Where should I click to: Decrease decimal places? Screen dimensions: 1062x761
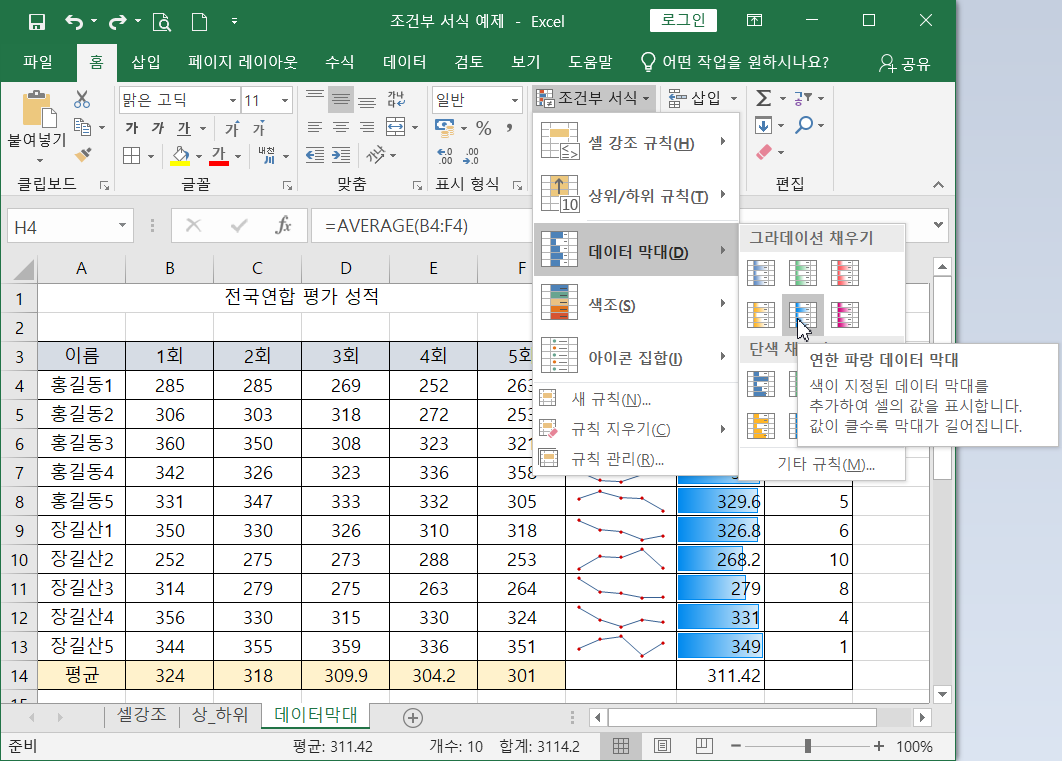pos(471,156)
